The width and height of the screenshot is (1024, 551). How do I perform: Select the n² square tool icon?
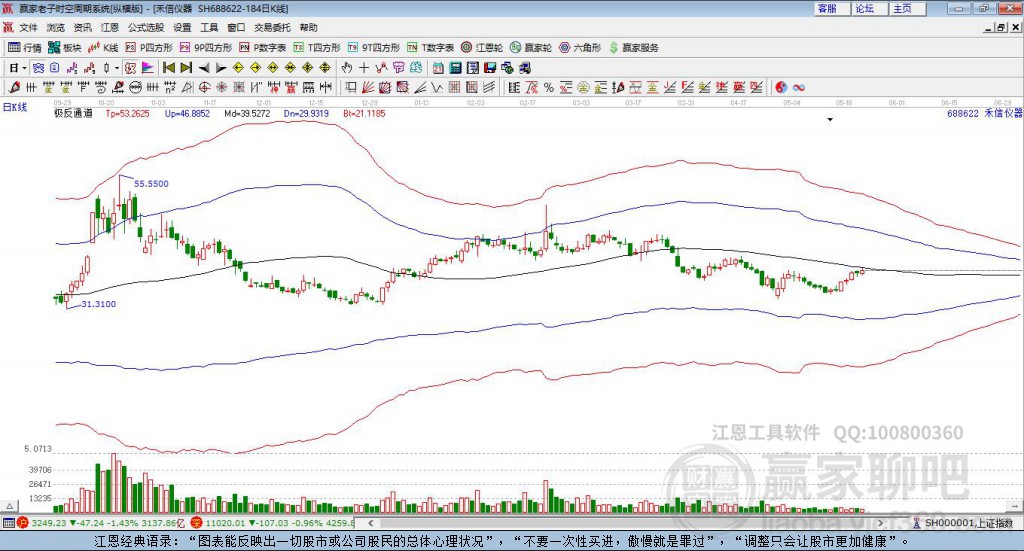[x=170, y=87]
